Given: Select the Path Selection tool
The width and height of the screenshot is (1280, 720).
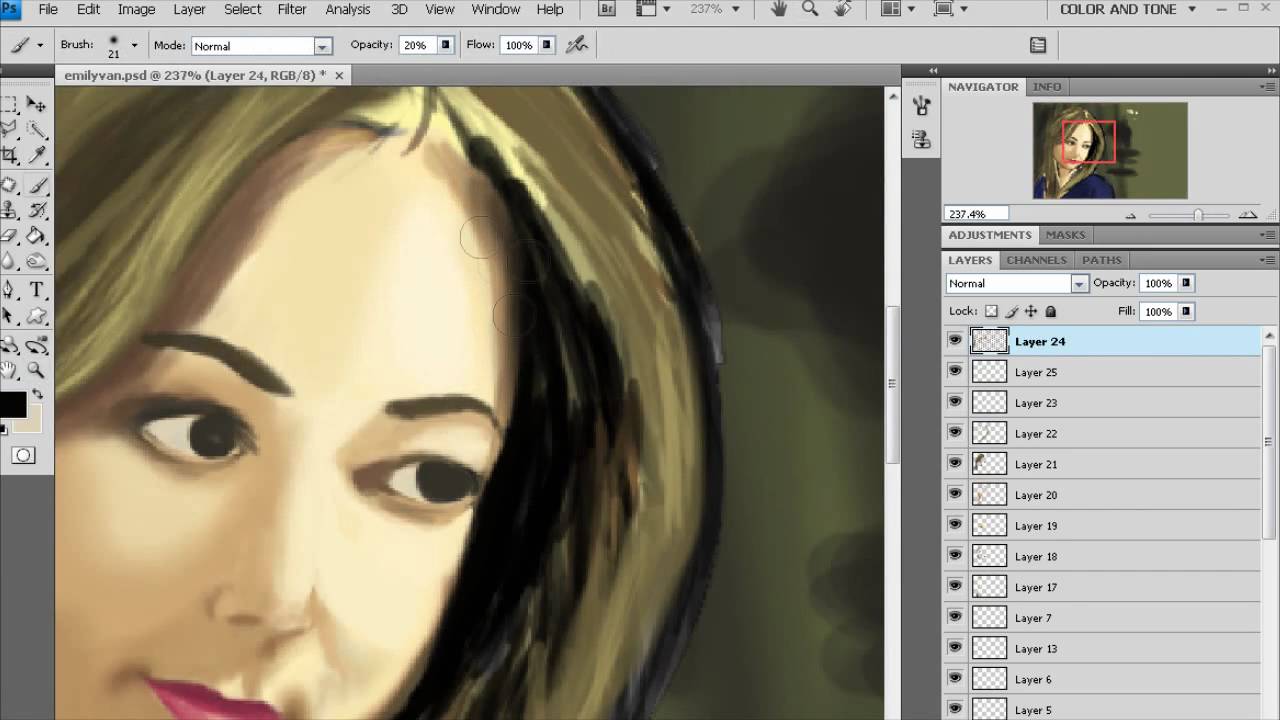Looking at the screenshot, I should (9, 316).
